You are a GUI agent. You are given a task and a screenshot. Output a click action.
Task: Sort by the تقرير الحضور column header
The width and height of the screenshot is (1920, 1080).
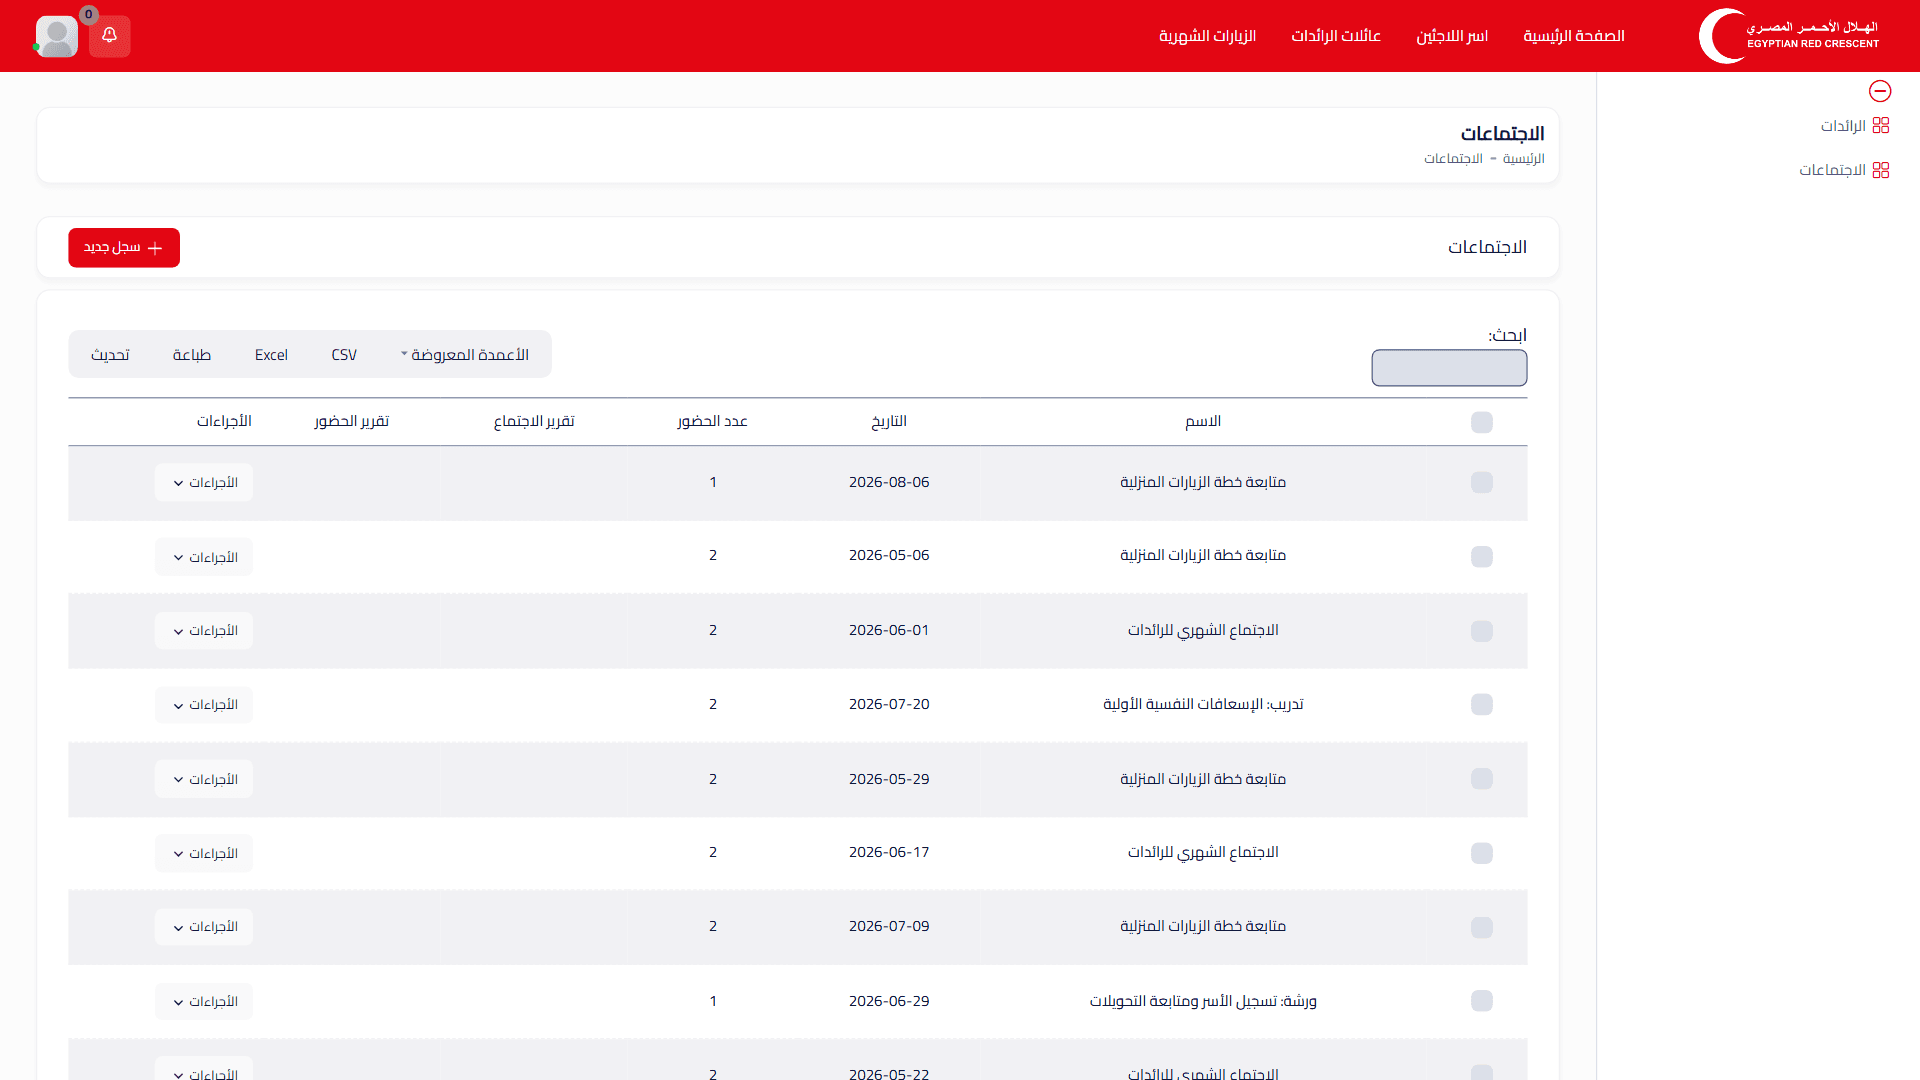351,421
